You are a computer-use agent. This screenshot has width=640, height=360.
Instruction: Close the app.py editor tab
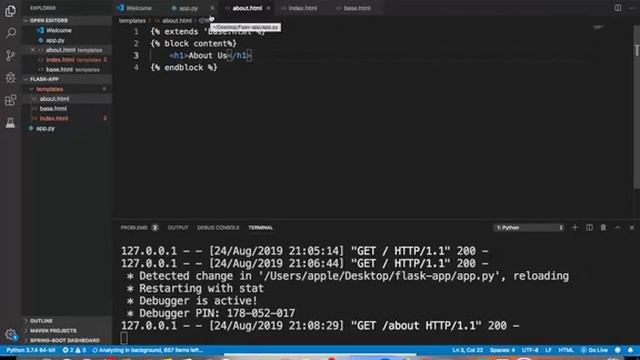point(212,8)
